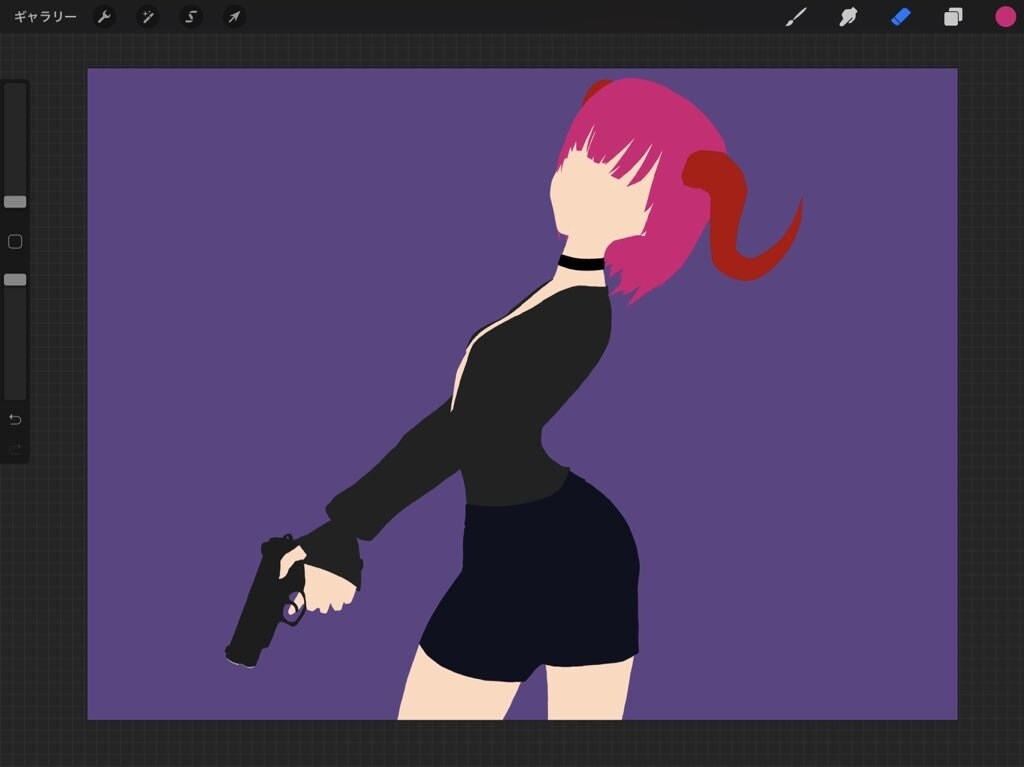Select the Smudge tool

coord(848,17)
